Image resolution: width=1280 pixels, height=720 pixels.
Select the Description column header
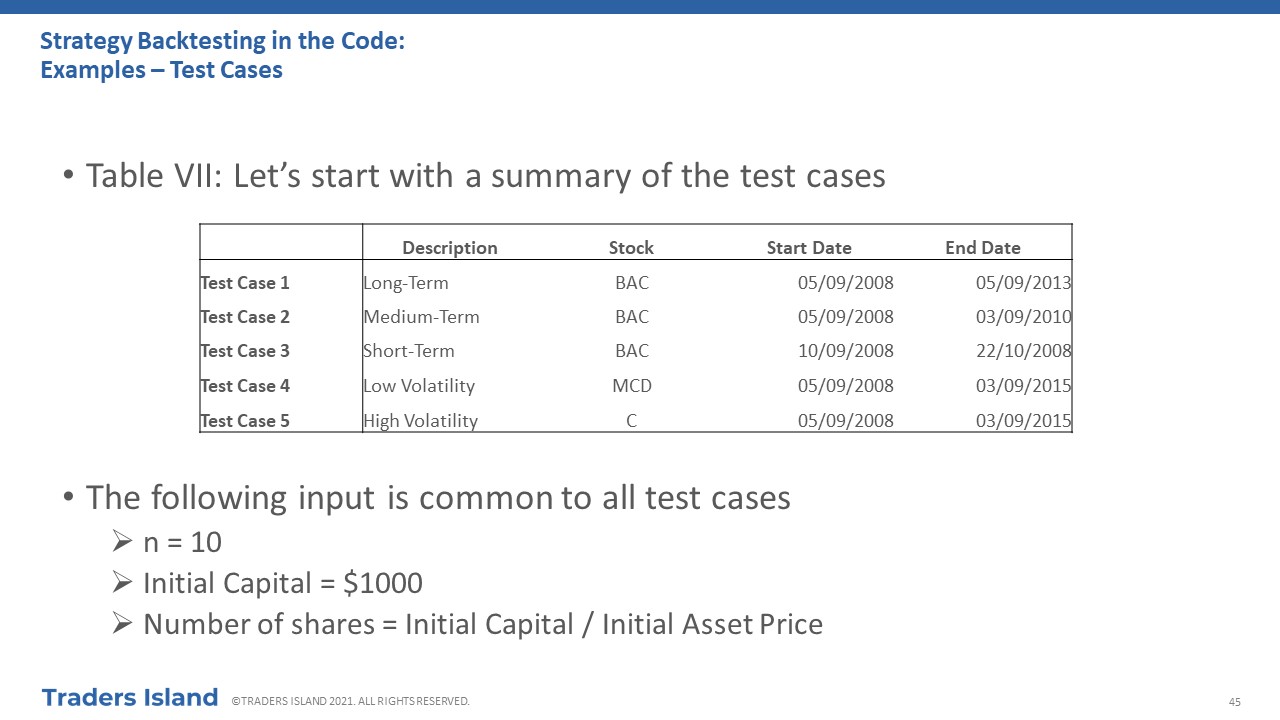(450, 248)
